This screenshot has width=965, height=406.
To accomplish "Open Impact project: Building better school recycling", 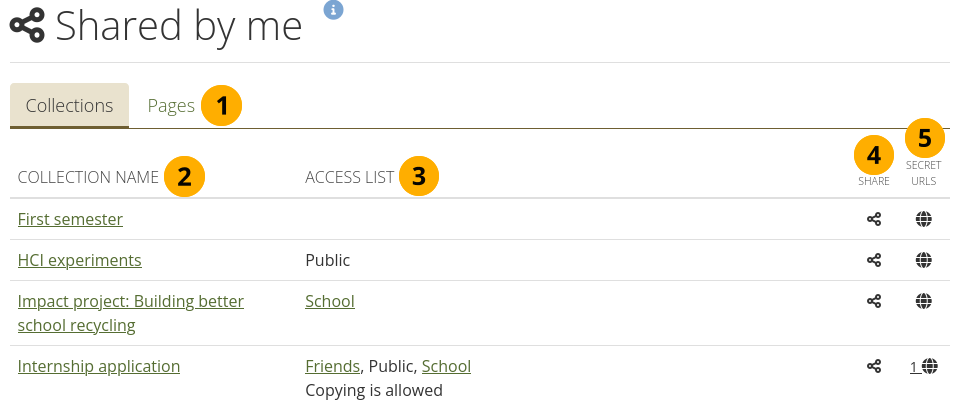I will (130, 301).
